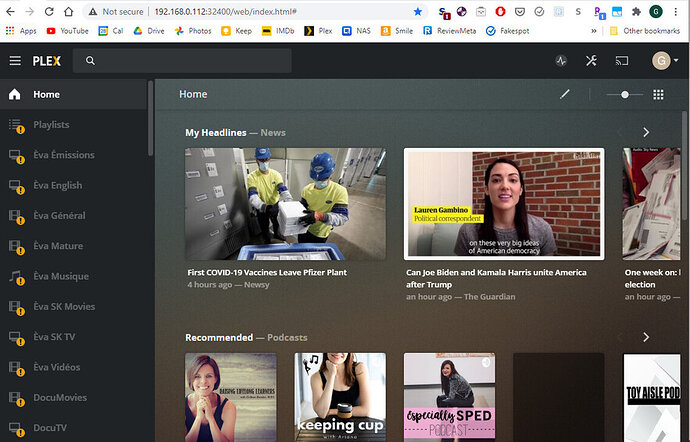This screenshot has width=690, height=442.
Task: Open the Apps bookmark shortcut
Action: [x=21, y=31]
